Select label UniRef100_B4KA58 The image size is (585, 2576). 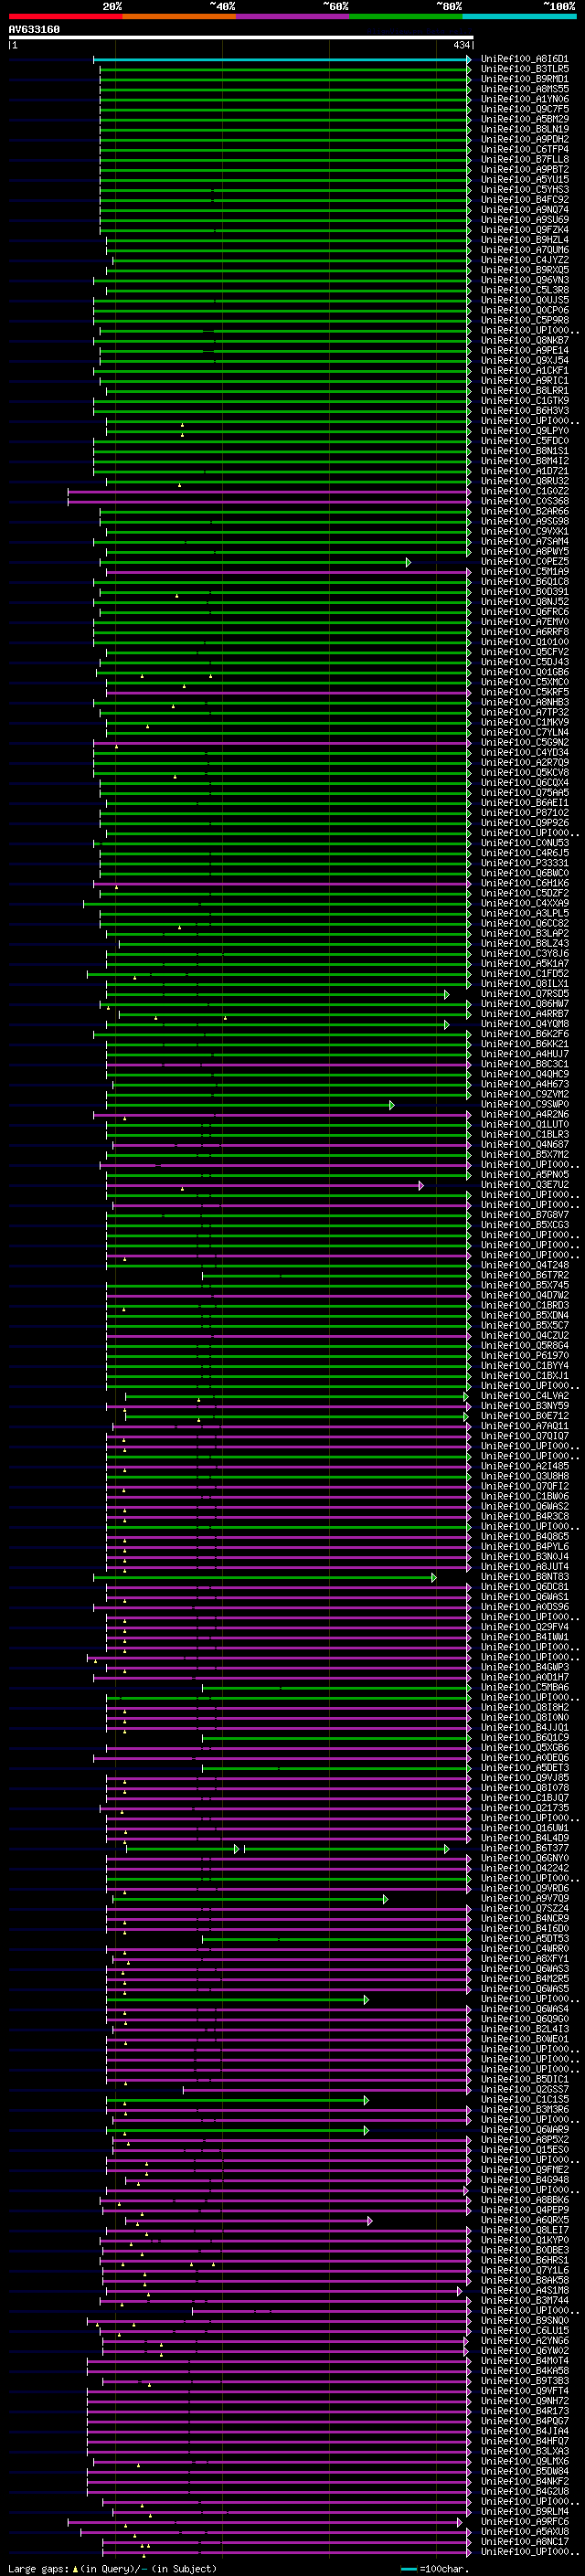click(x=524, y=2371)
